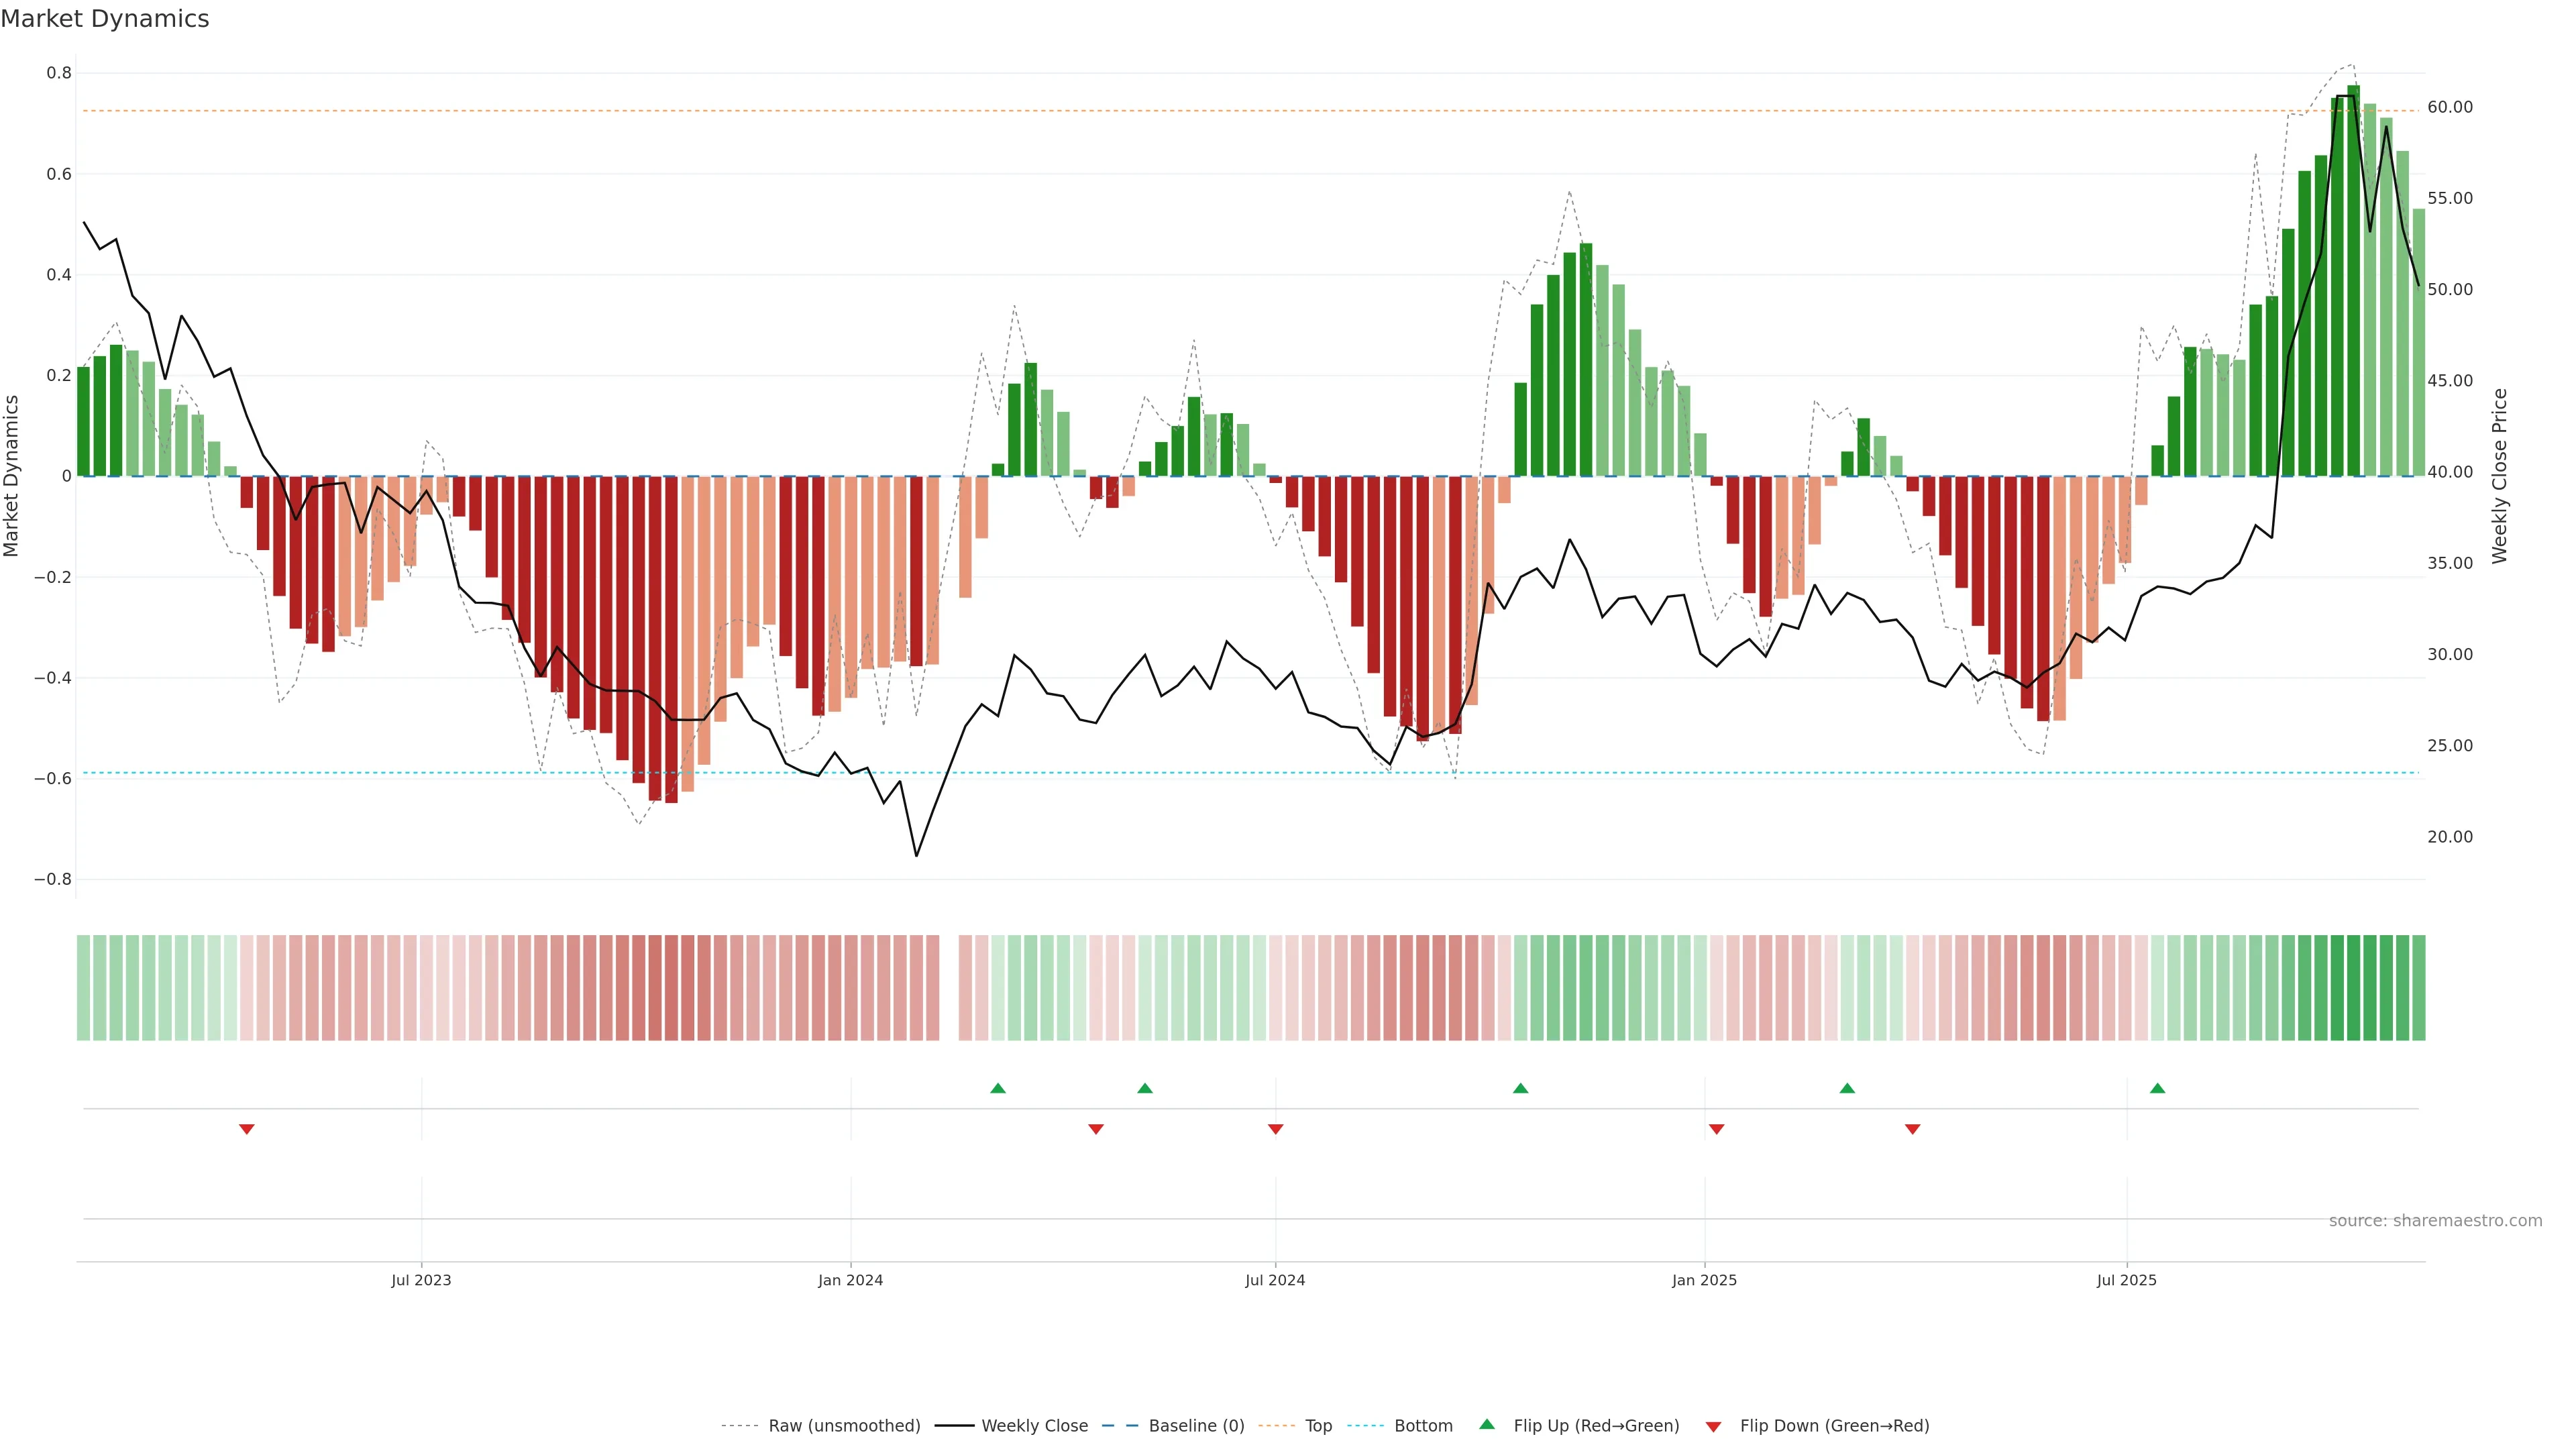Click the leftmost red flip-down triangle marker
Screen dimensions: 2576x1449
(x=247, y=1129)
